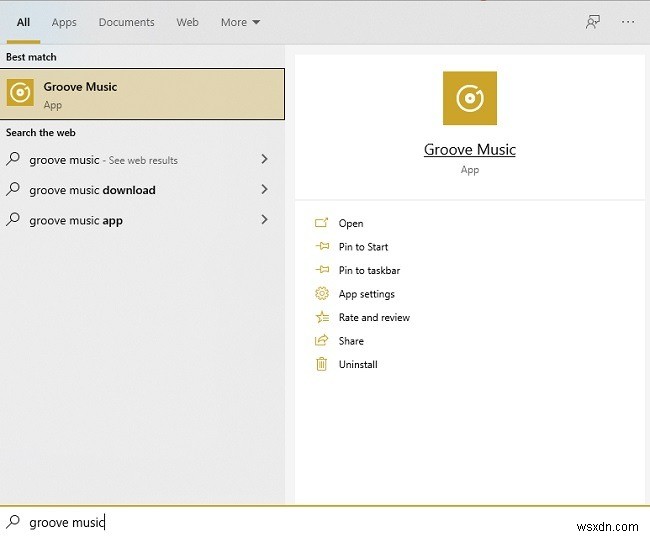Click the Groove Music title link
This screenshot has height=537, width=650.
point(470,150)
